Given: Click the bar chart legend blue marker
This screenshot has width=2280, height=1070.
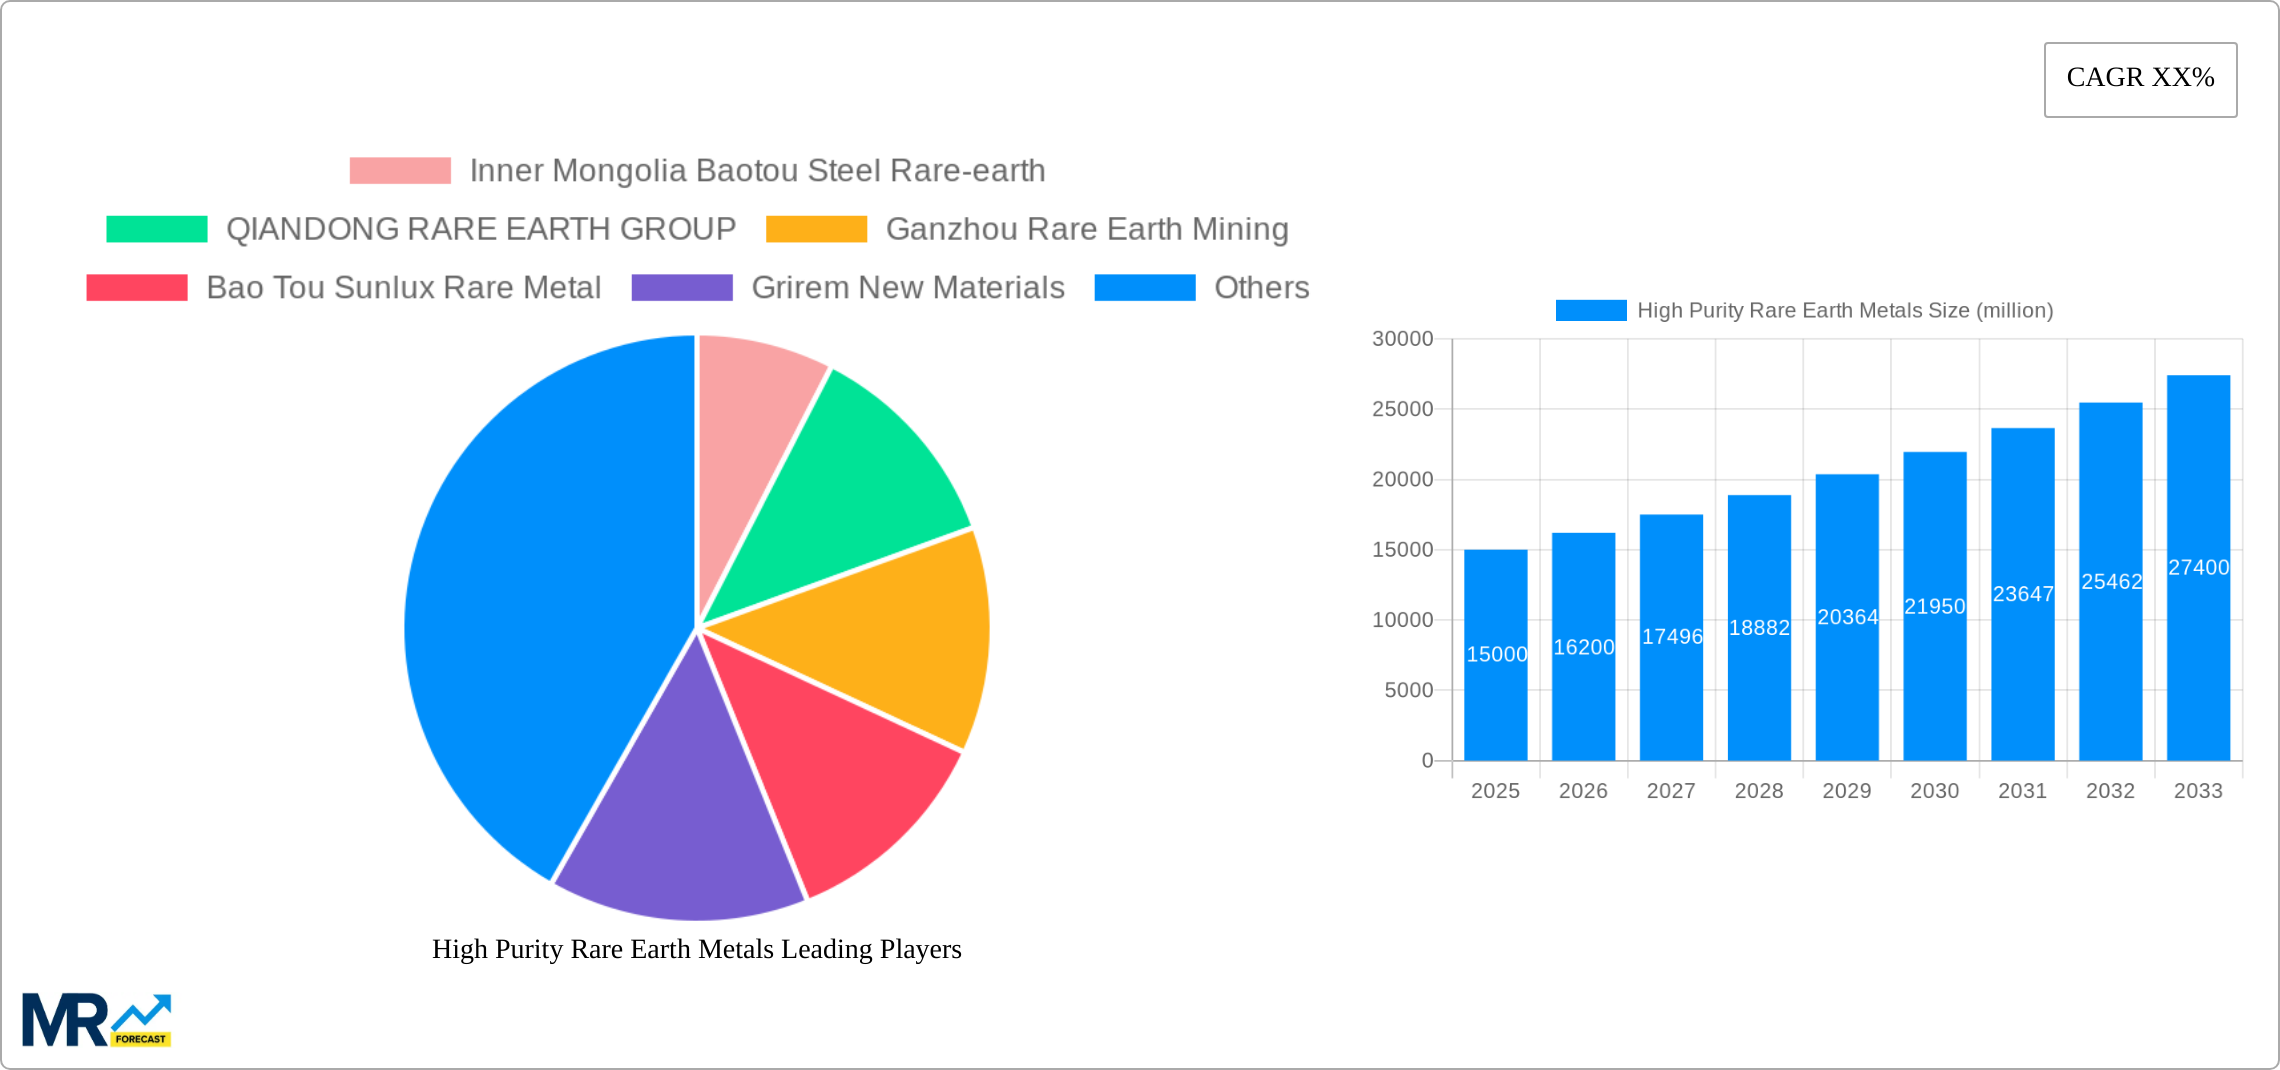Looking at the screenshot, I should [1592, 310].
